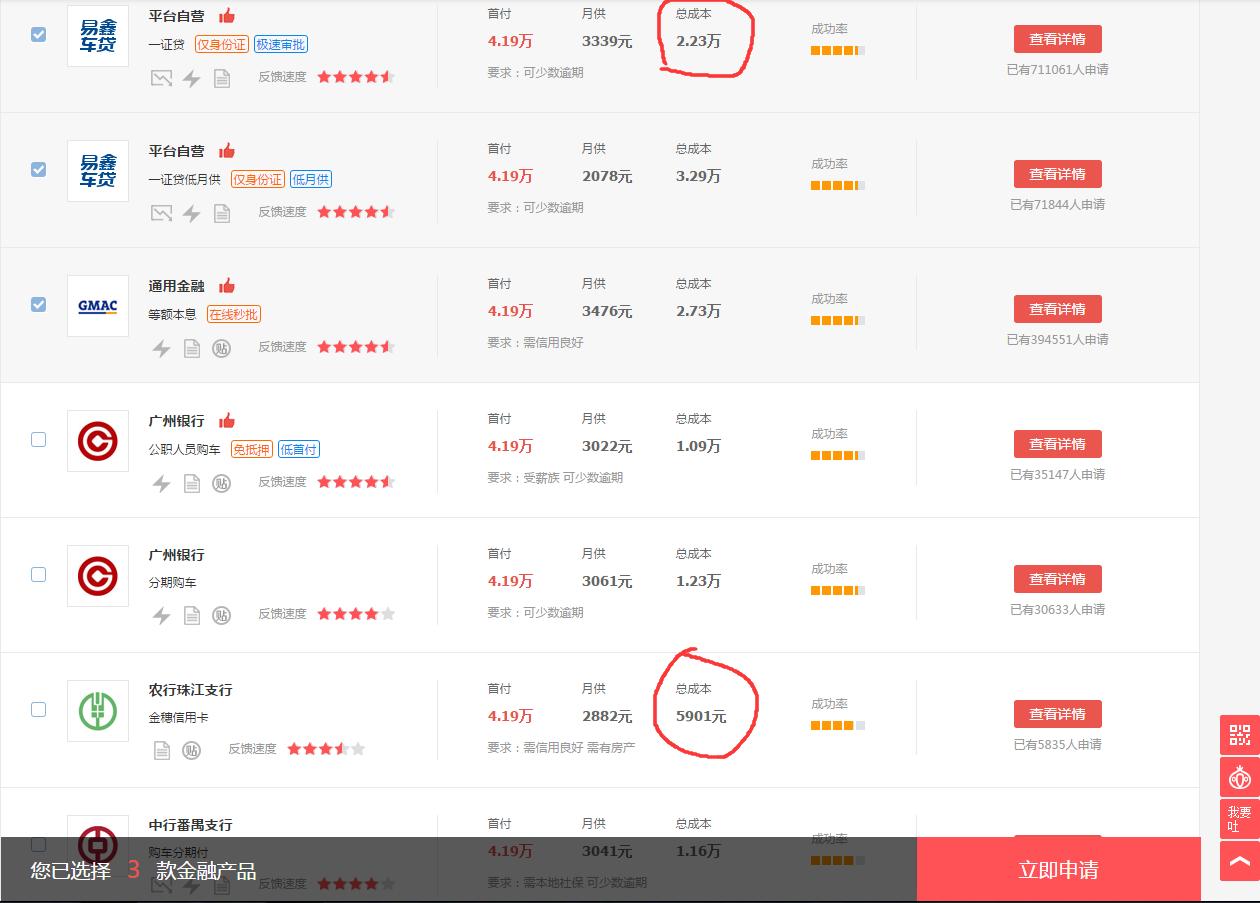Click the star rating in 农行珠江支行 row
This screenshot has width=1260, height=903.
pos(326,749)
